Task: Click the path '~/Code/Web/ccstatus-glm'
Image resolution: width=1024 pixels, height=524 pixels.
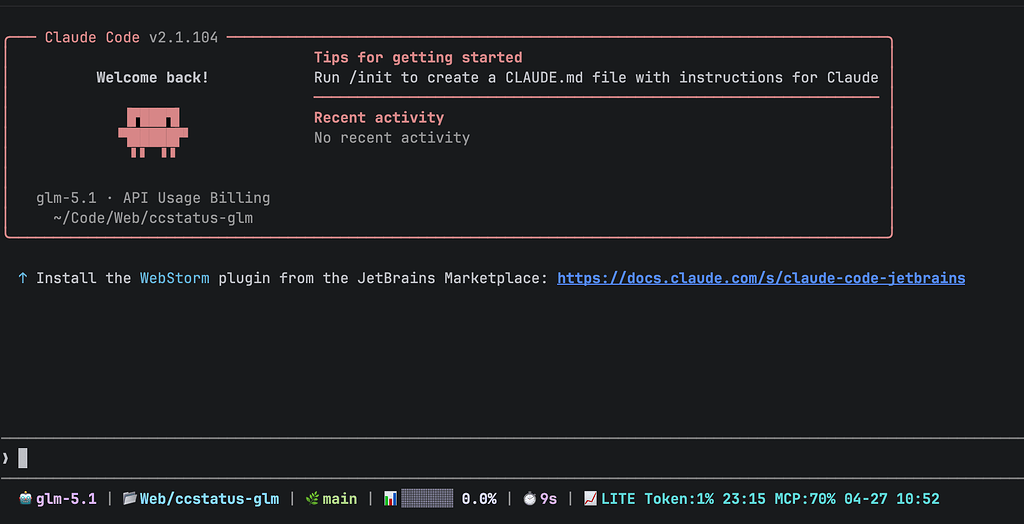Action: point(153,218)
